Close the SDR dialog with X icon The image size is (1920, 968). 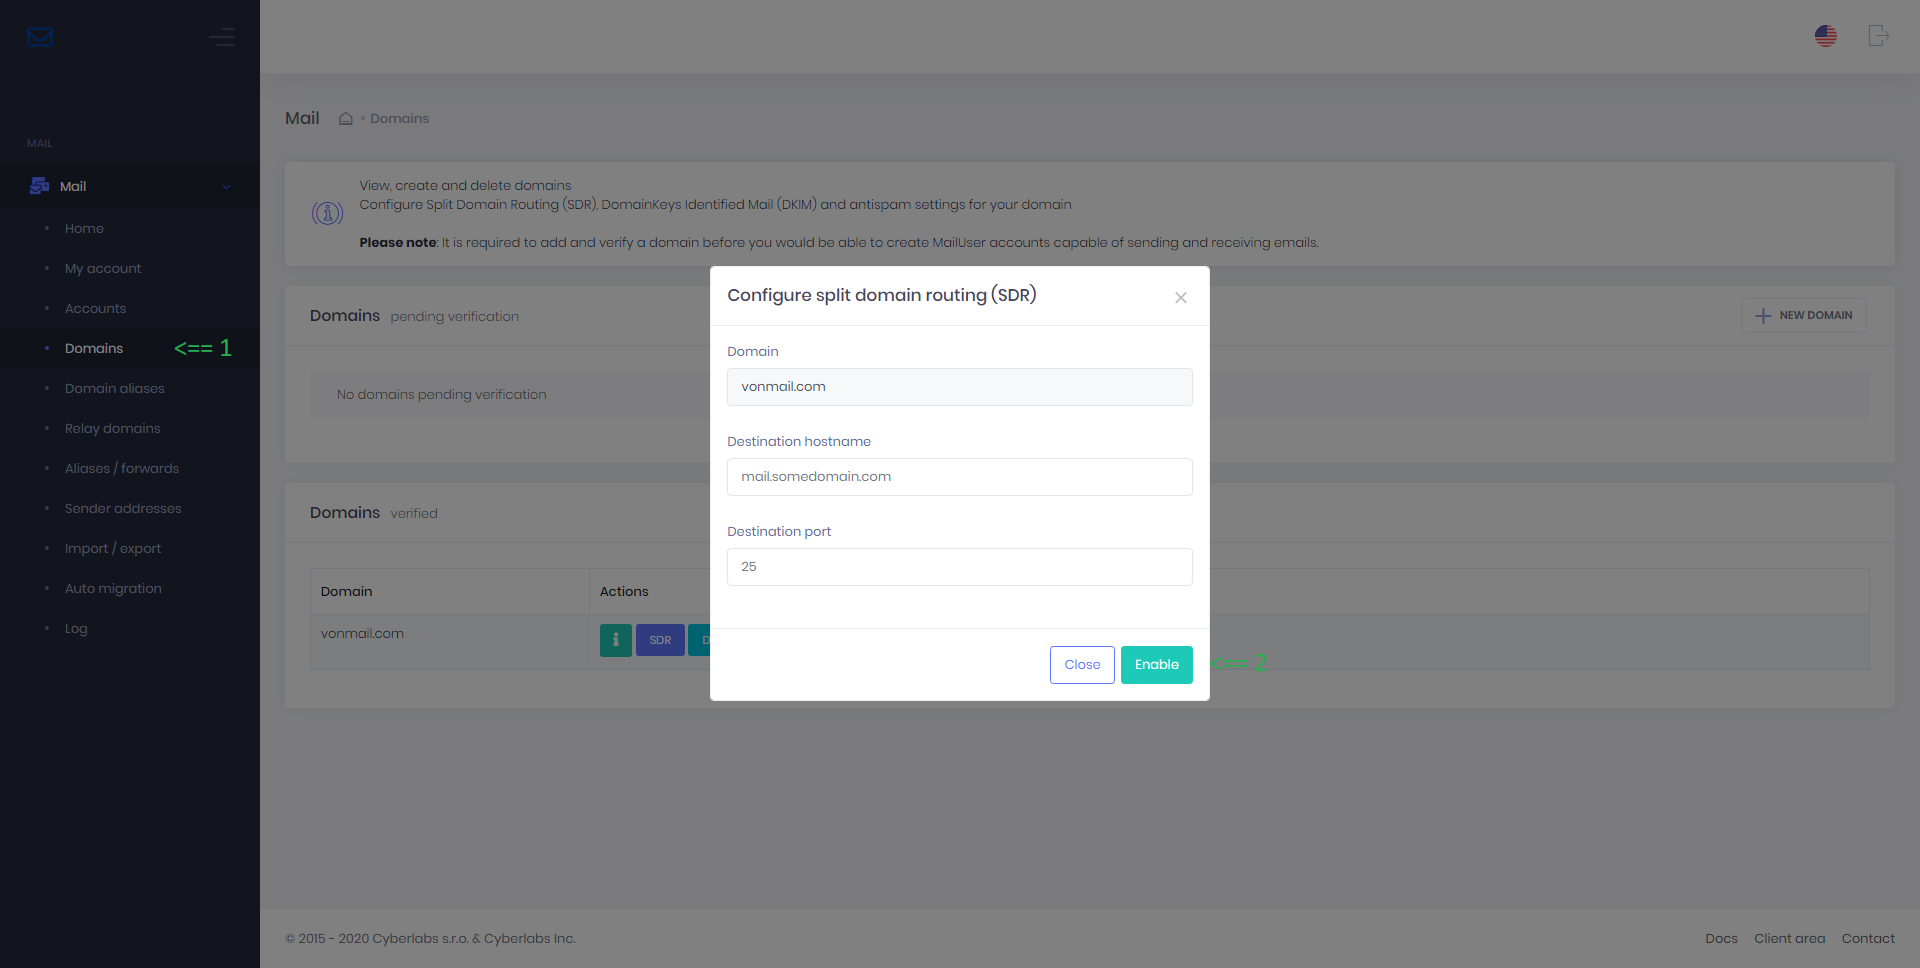click(x=1180, y=298)
